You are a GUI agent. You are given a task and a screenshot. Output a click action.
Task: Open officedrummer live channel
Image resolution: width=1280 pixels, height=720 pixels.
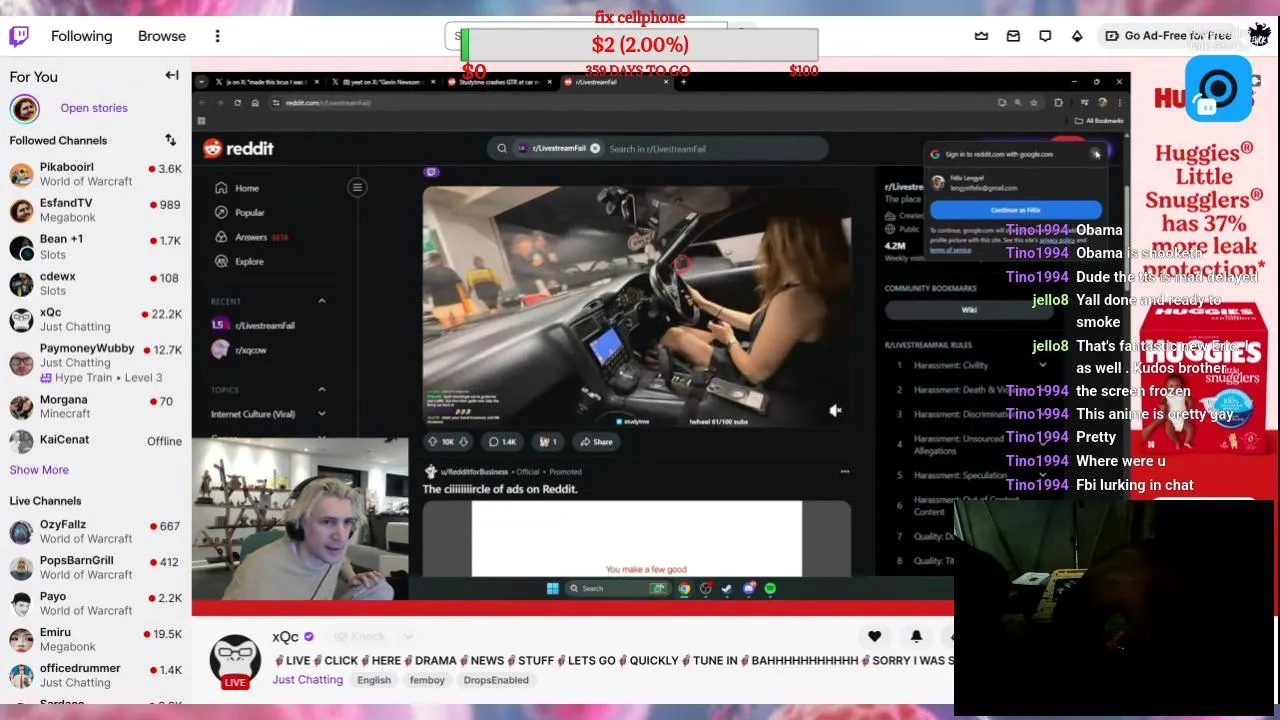coord(95,675)
